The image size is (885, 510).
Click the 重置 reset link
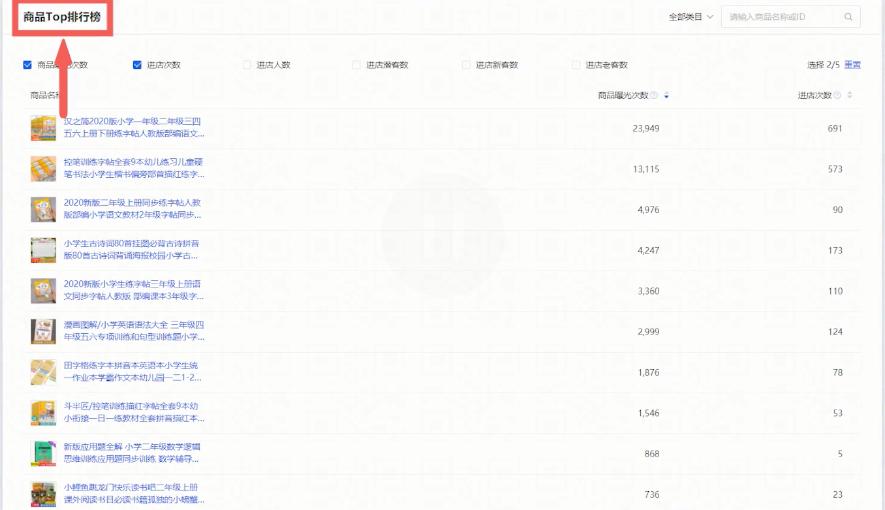852,65
